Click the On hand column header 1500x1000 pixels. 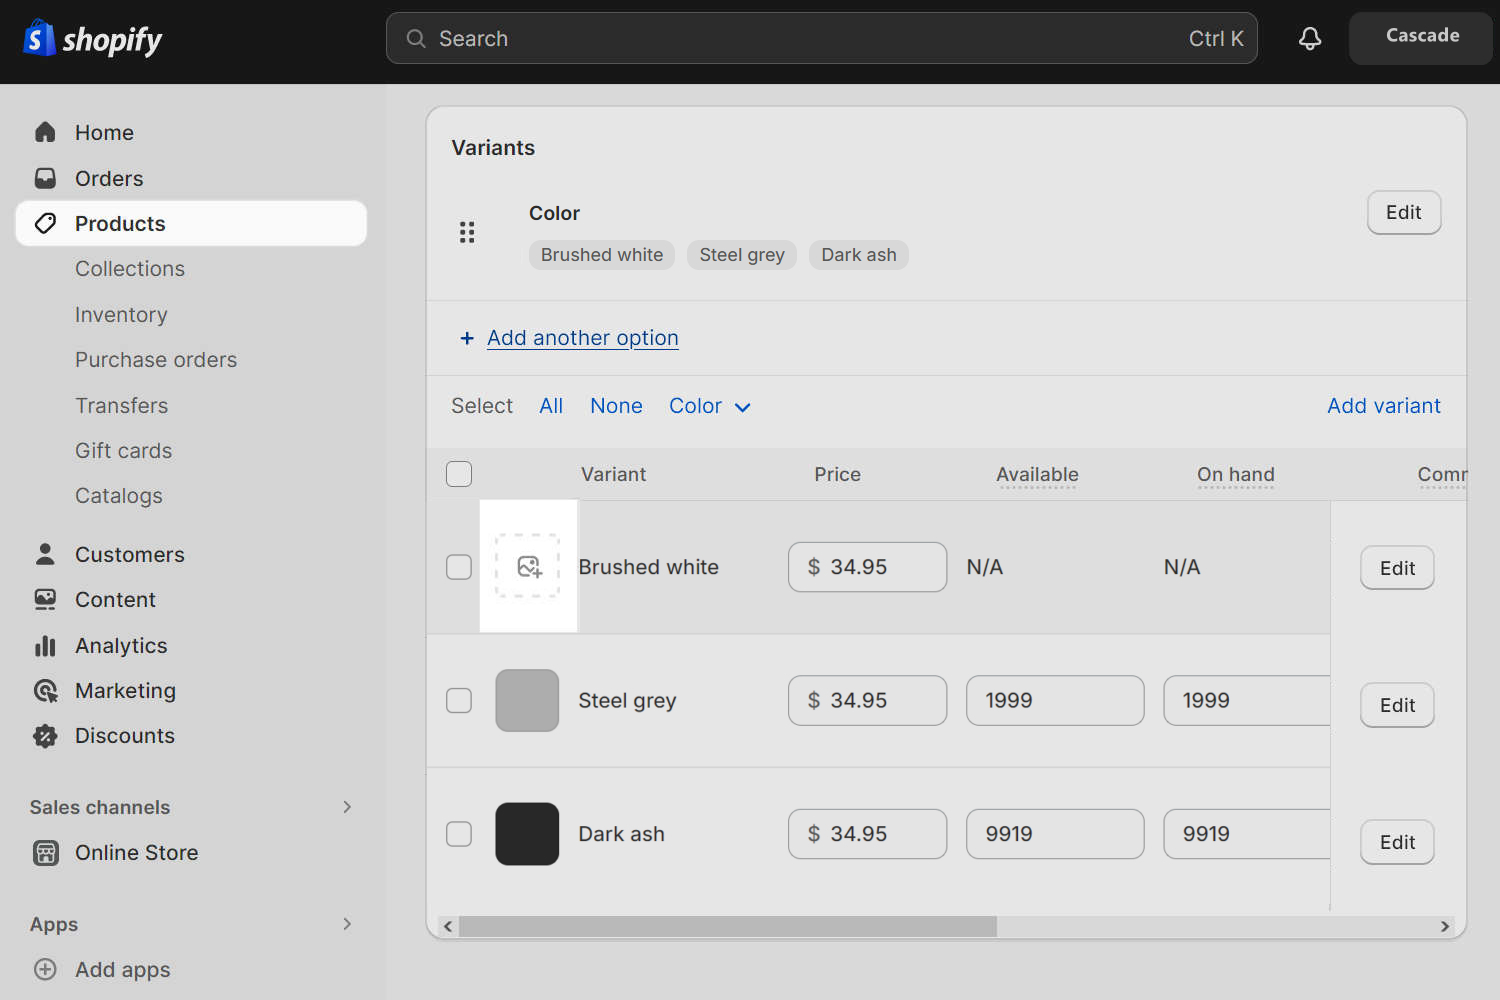point(1236,475)
